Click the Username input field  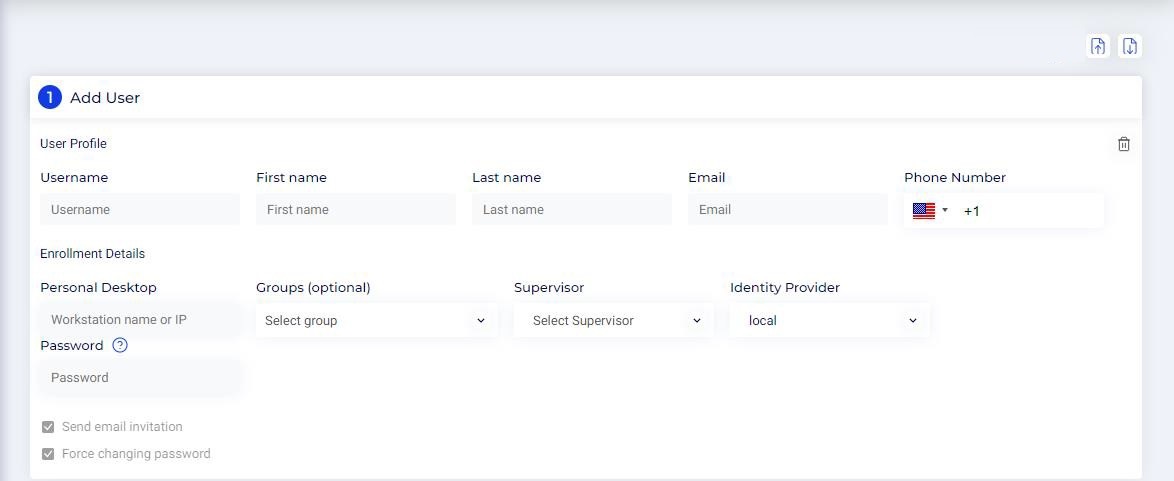point(140,210)
